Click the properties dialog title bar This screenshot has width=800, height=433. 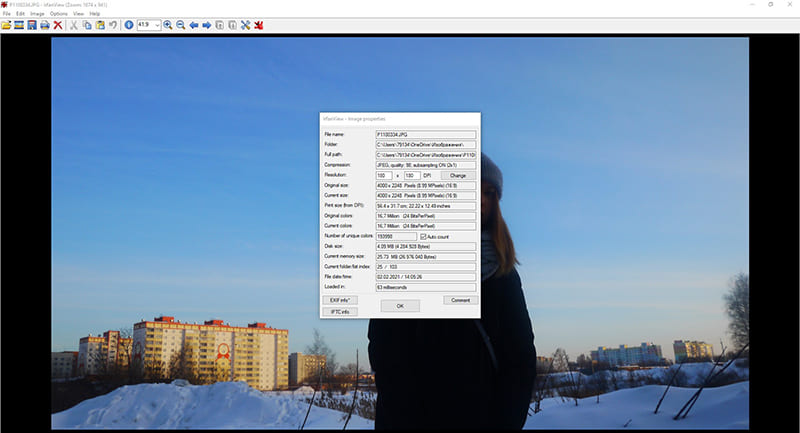click(400, 119)
